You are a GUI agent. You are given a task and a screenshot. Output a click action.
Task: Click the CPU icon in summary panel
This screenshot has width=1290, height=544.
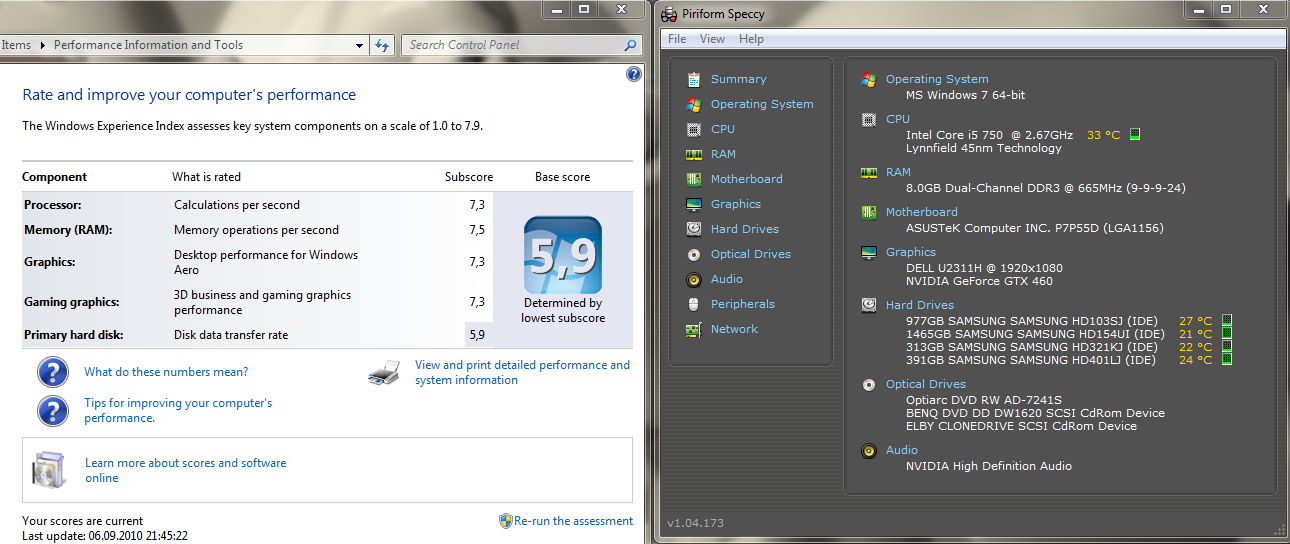coord(869,119)
